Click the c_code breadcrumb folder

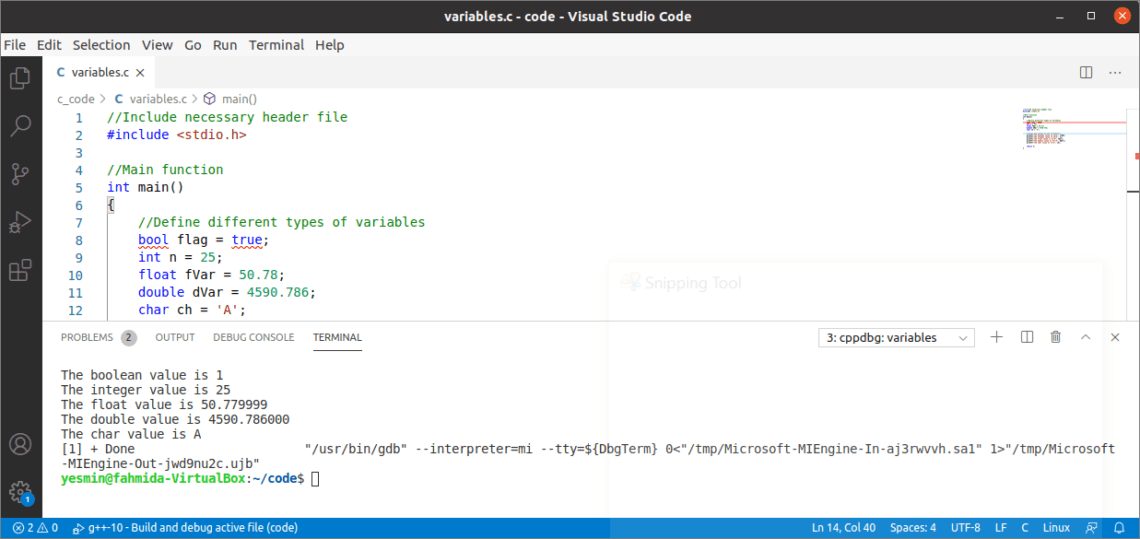76,99
